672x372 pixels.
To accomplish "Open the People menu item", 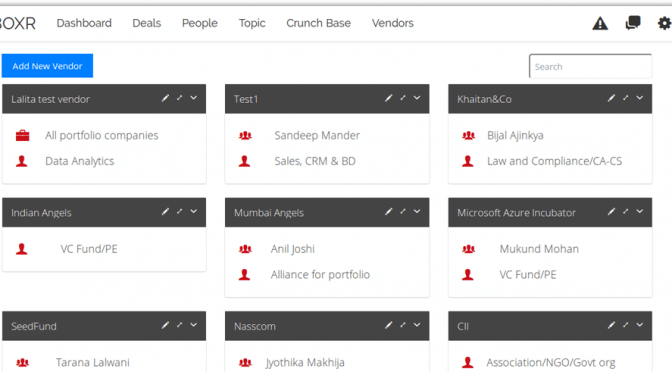I will tap(200, 23).
